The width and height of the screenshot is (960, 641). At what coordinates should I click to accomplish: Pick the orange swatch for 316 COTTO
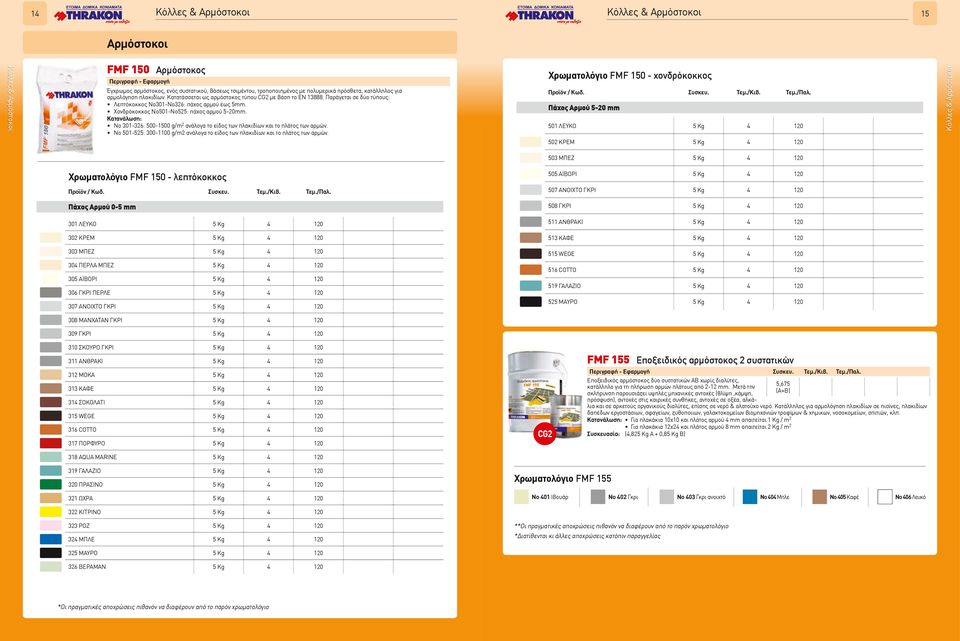point(51,430)
